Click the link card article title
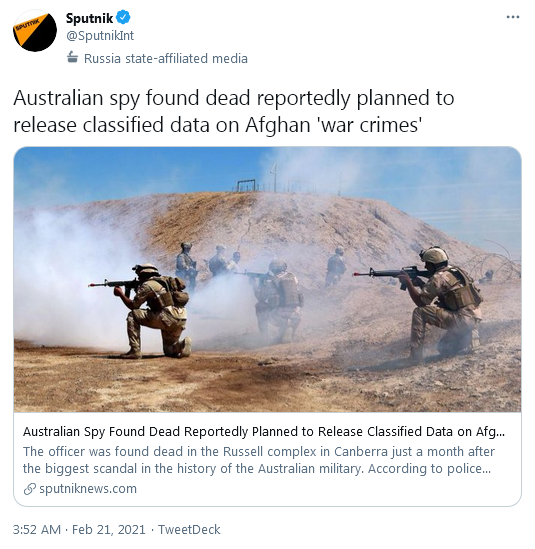Viewport: 535px width, 549px height. (x=264, y=432)
